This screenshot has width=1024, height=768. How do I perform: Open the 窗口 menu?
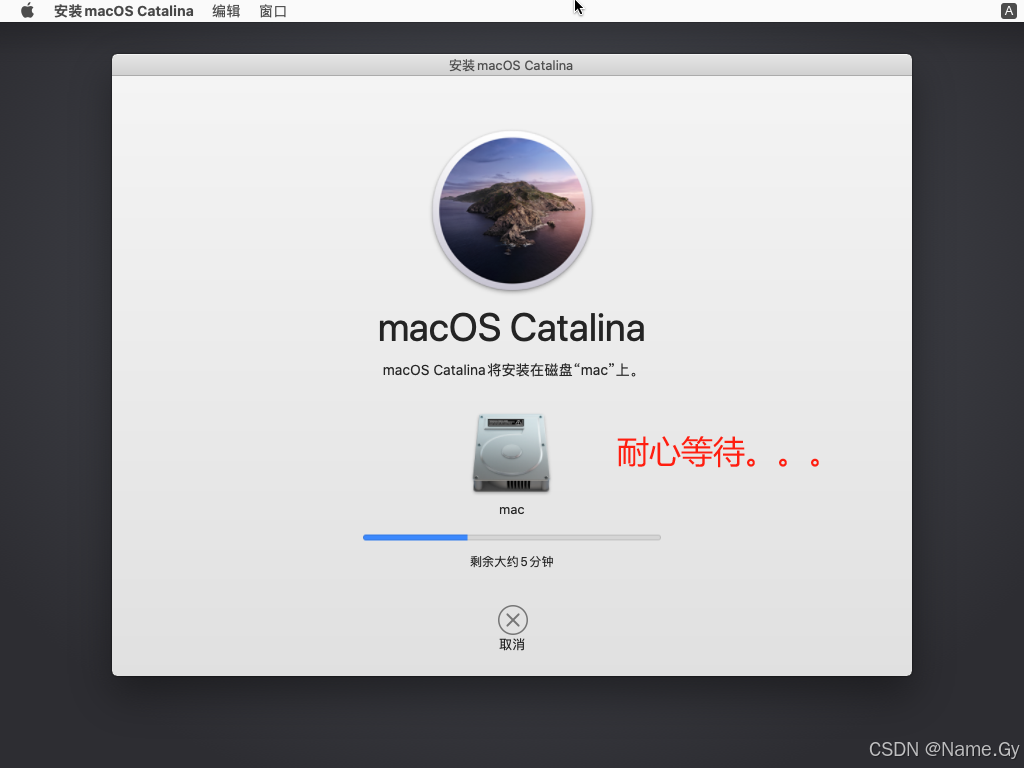click(x=273, y=11)
